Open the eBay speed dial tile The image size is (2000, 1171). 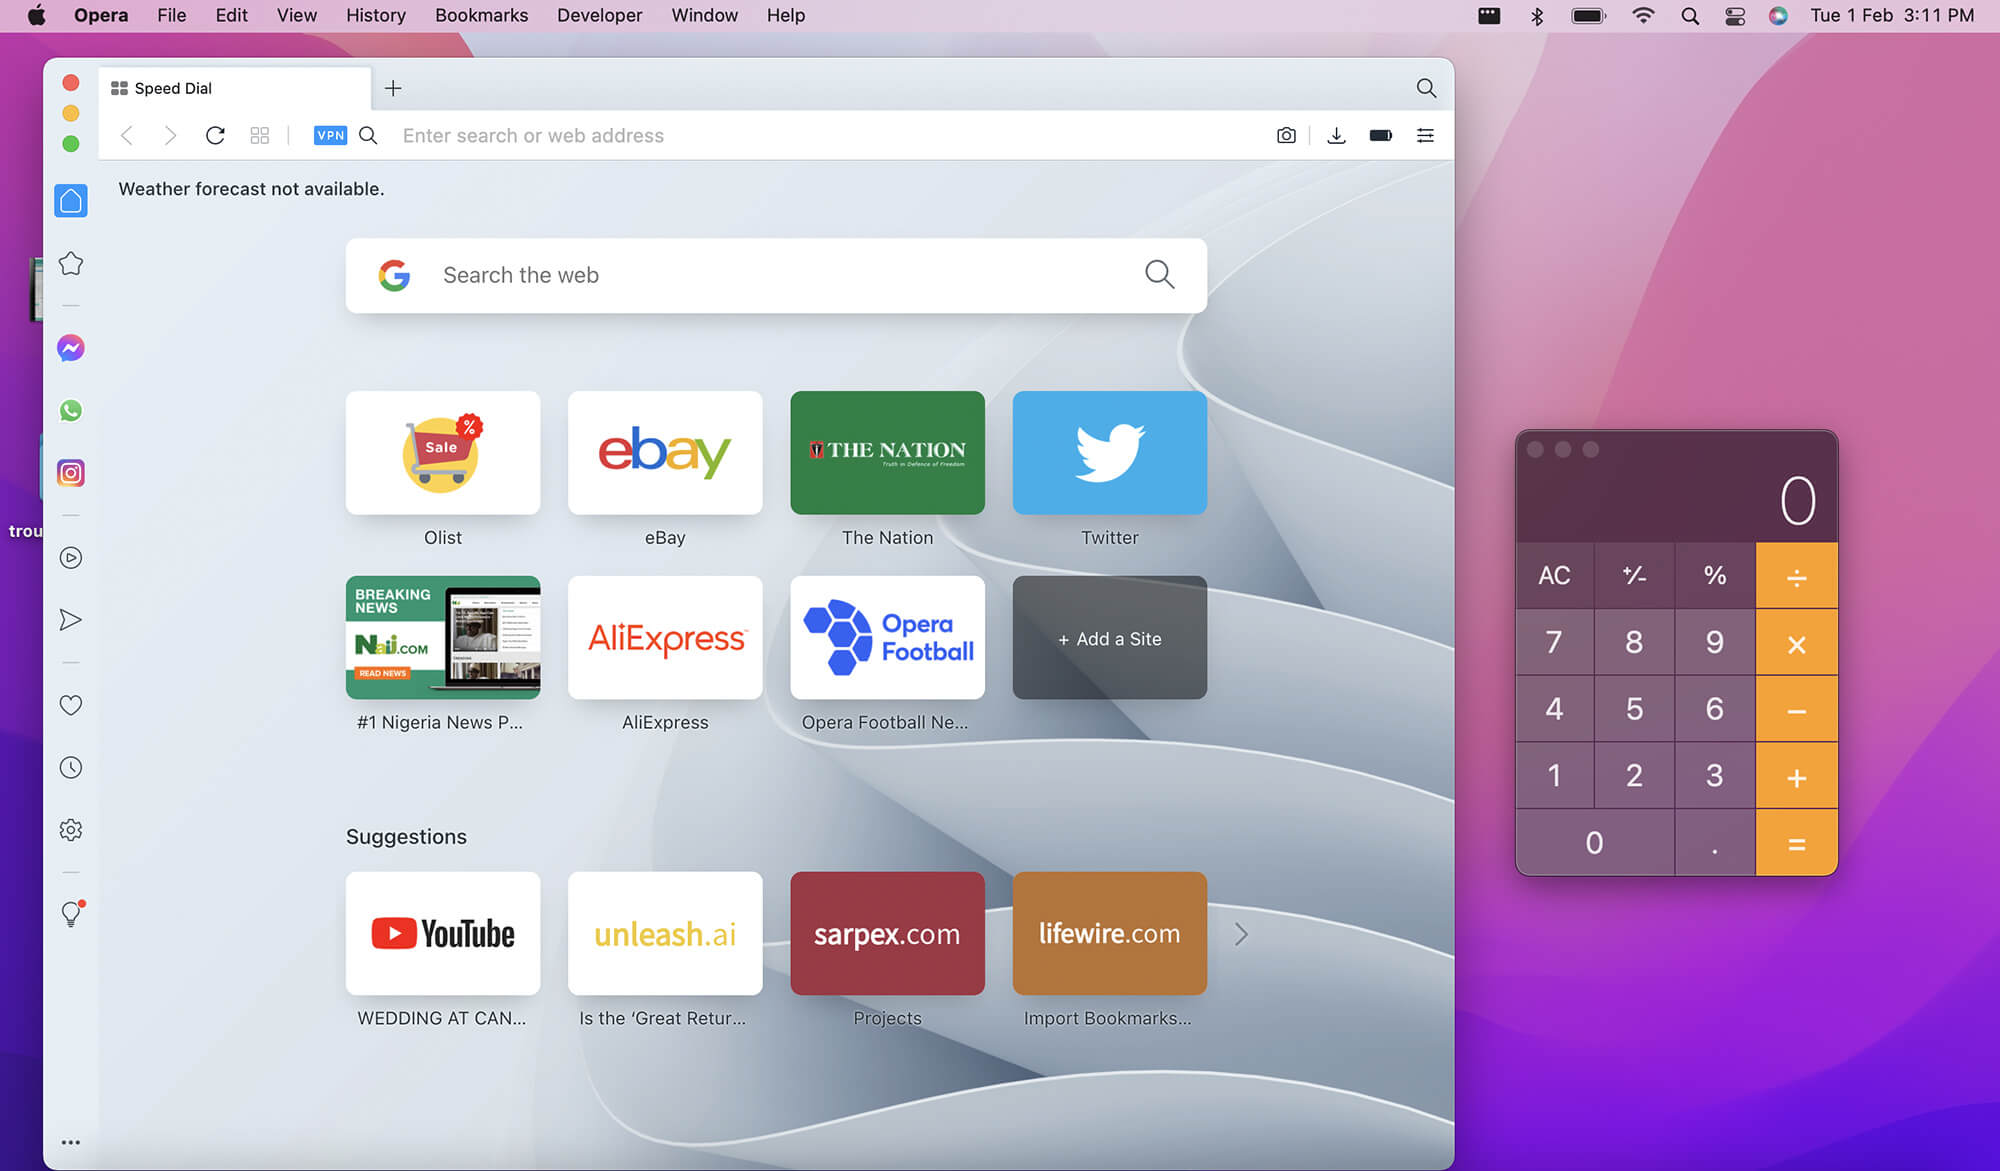coord(664,452)
